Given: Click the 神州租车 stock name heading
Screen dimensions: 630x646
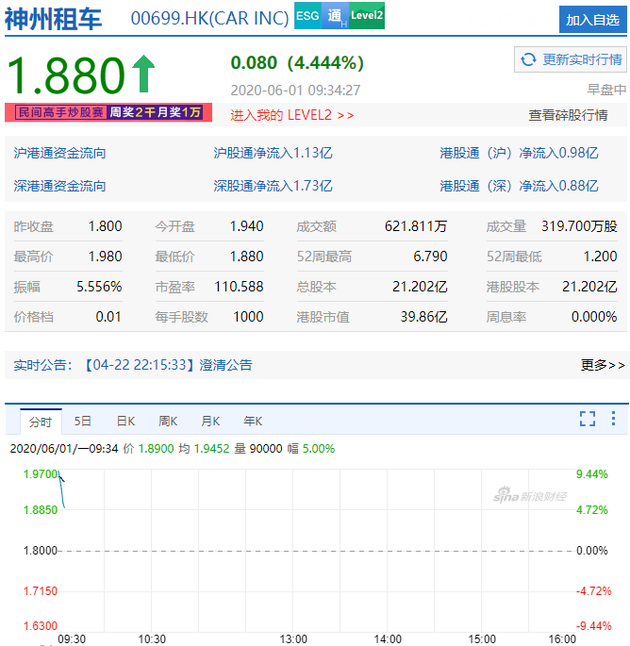Looking at the screenshot, I should pos(53,19).
